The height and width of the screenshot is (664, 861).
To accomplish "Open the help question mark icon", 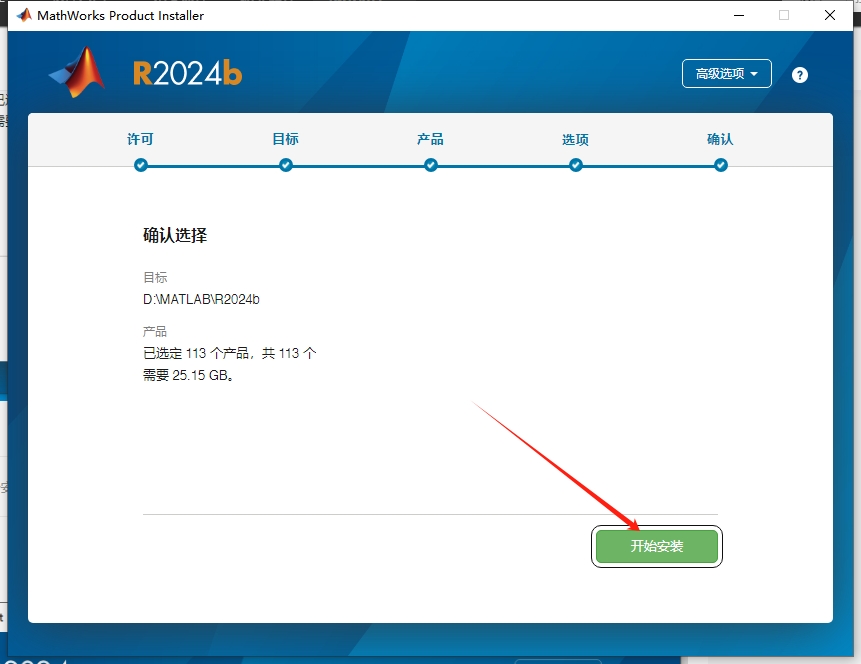I will (799, 73).
